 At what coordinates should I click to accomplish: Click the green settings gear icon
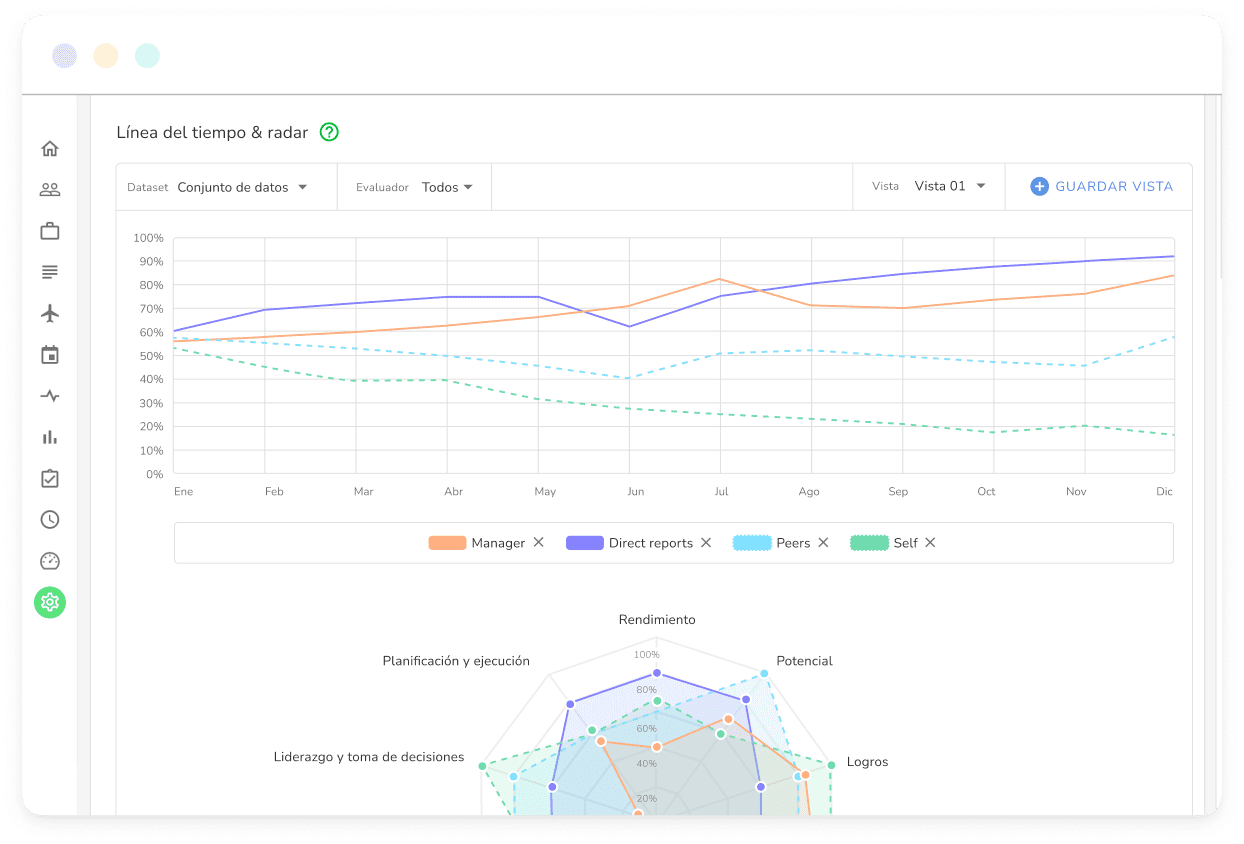50,602
